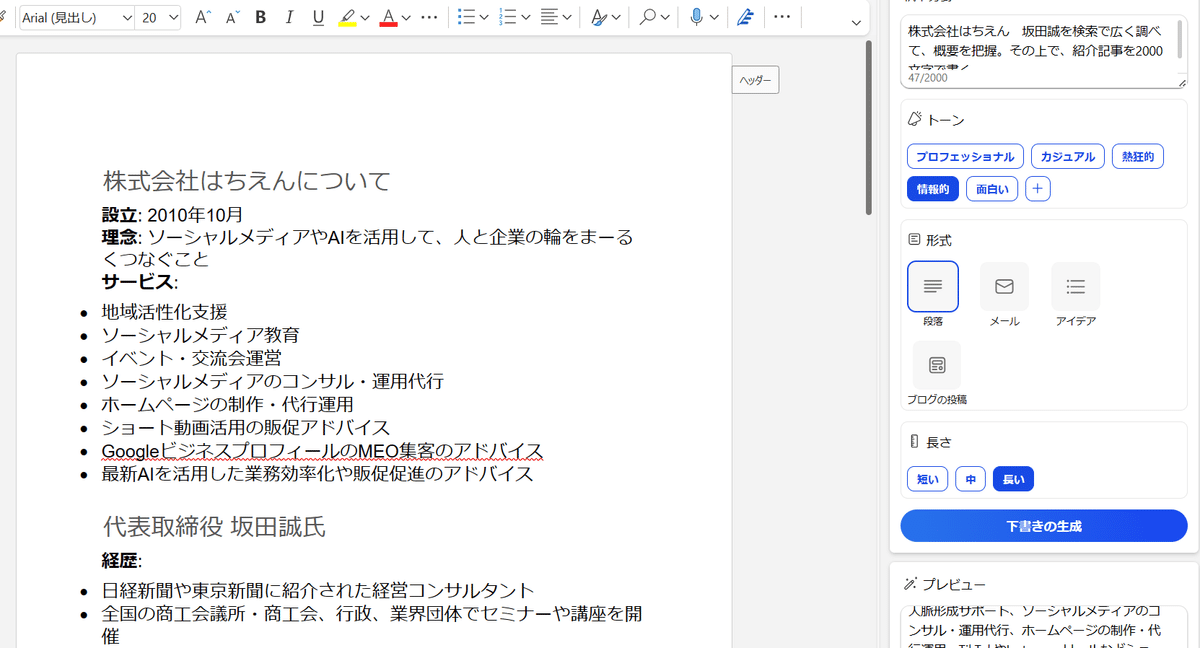Choose the ブログの投稿 format icon

tap(937, 365)
